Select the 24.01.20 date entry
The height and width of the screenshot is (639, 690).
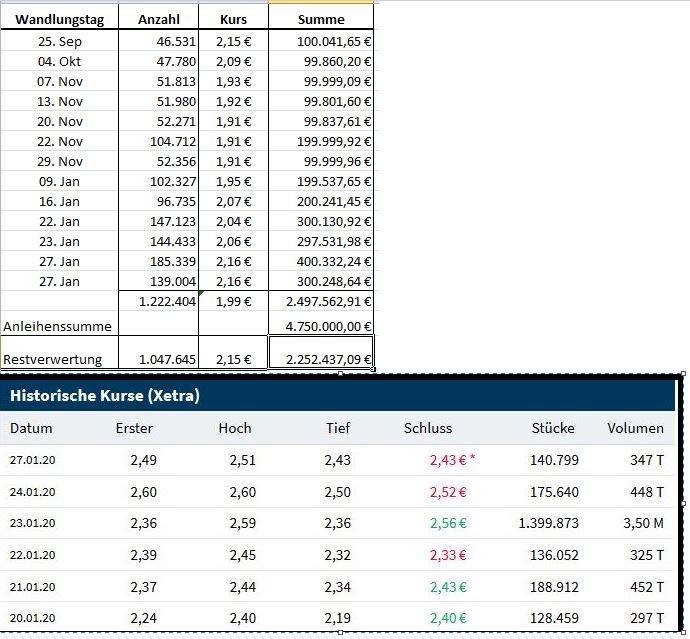click(x=33, y=492)
